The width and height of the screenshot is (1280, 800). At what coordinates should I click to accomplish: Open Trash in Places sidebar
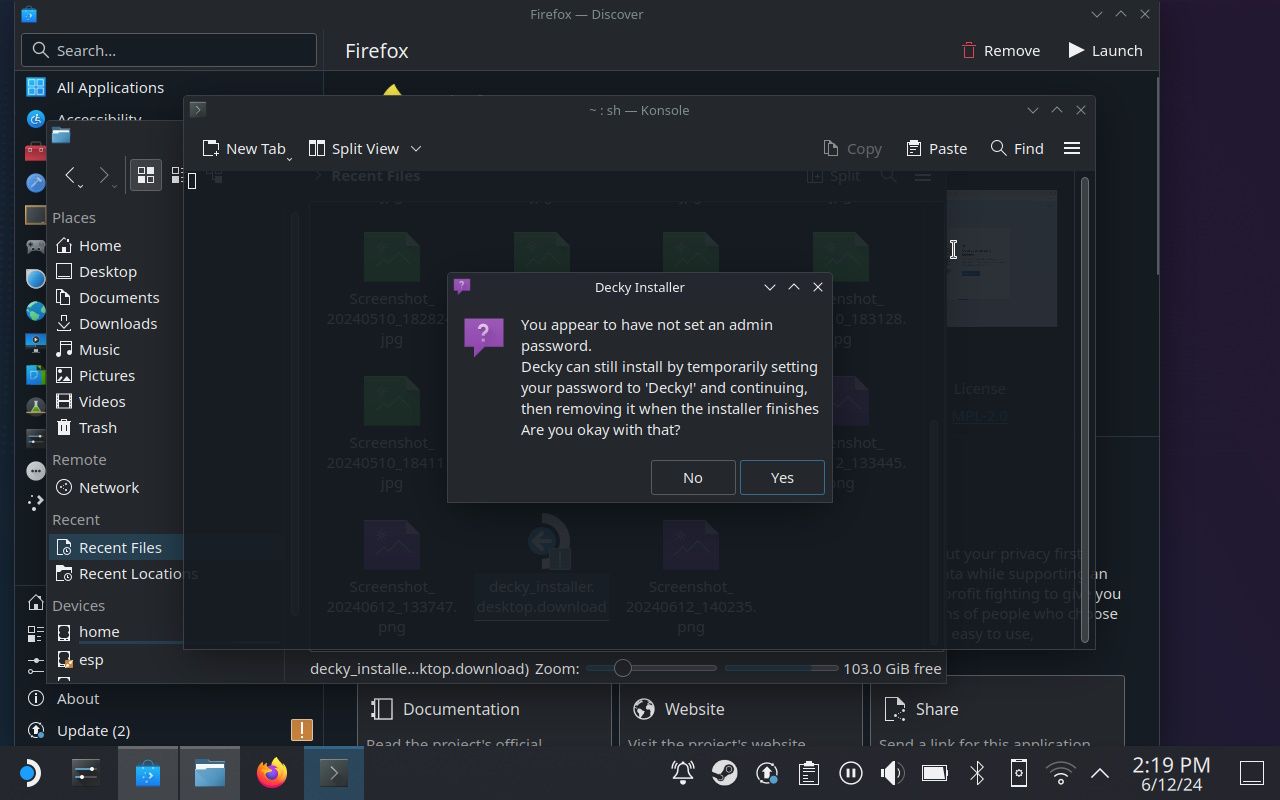tap(97, 427)
